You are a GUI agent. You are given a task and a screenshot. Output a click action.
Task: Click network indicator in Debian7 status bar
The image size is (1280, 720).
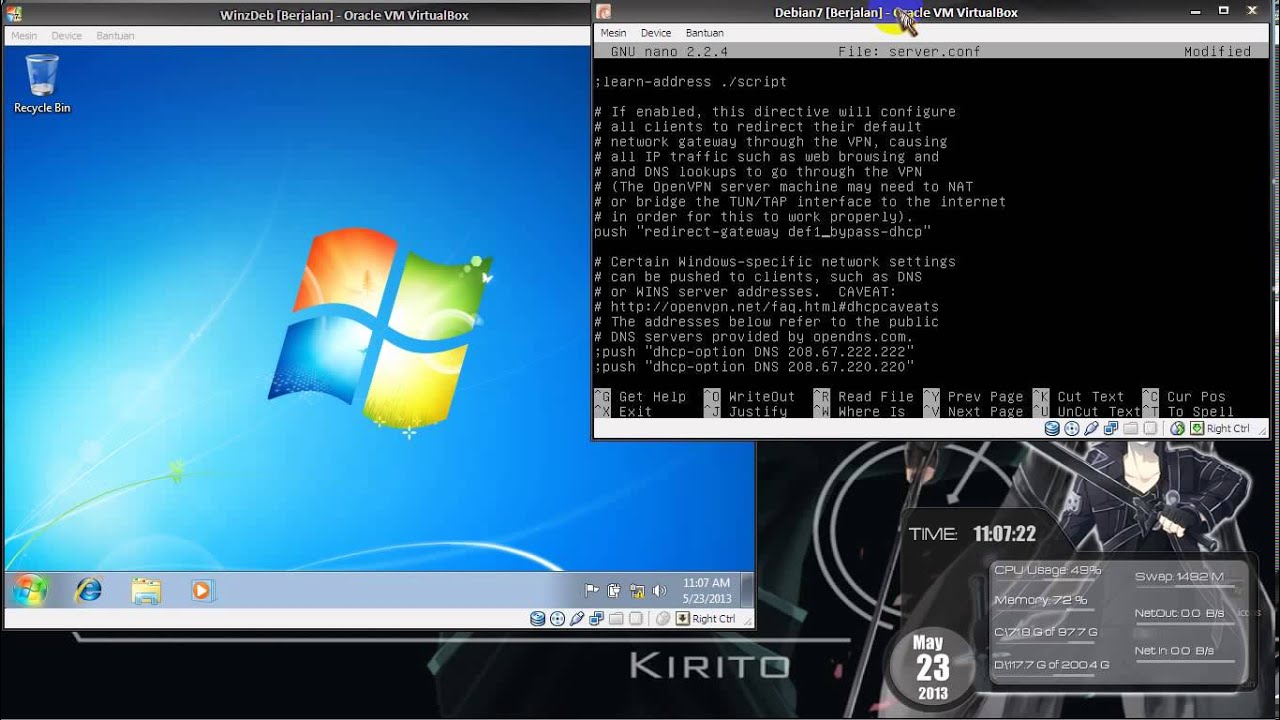(1111, 428)
